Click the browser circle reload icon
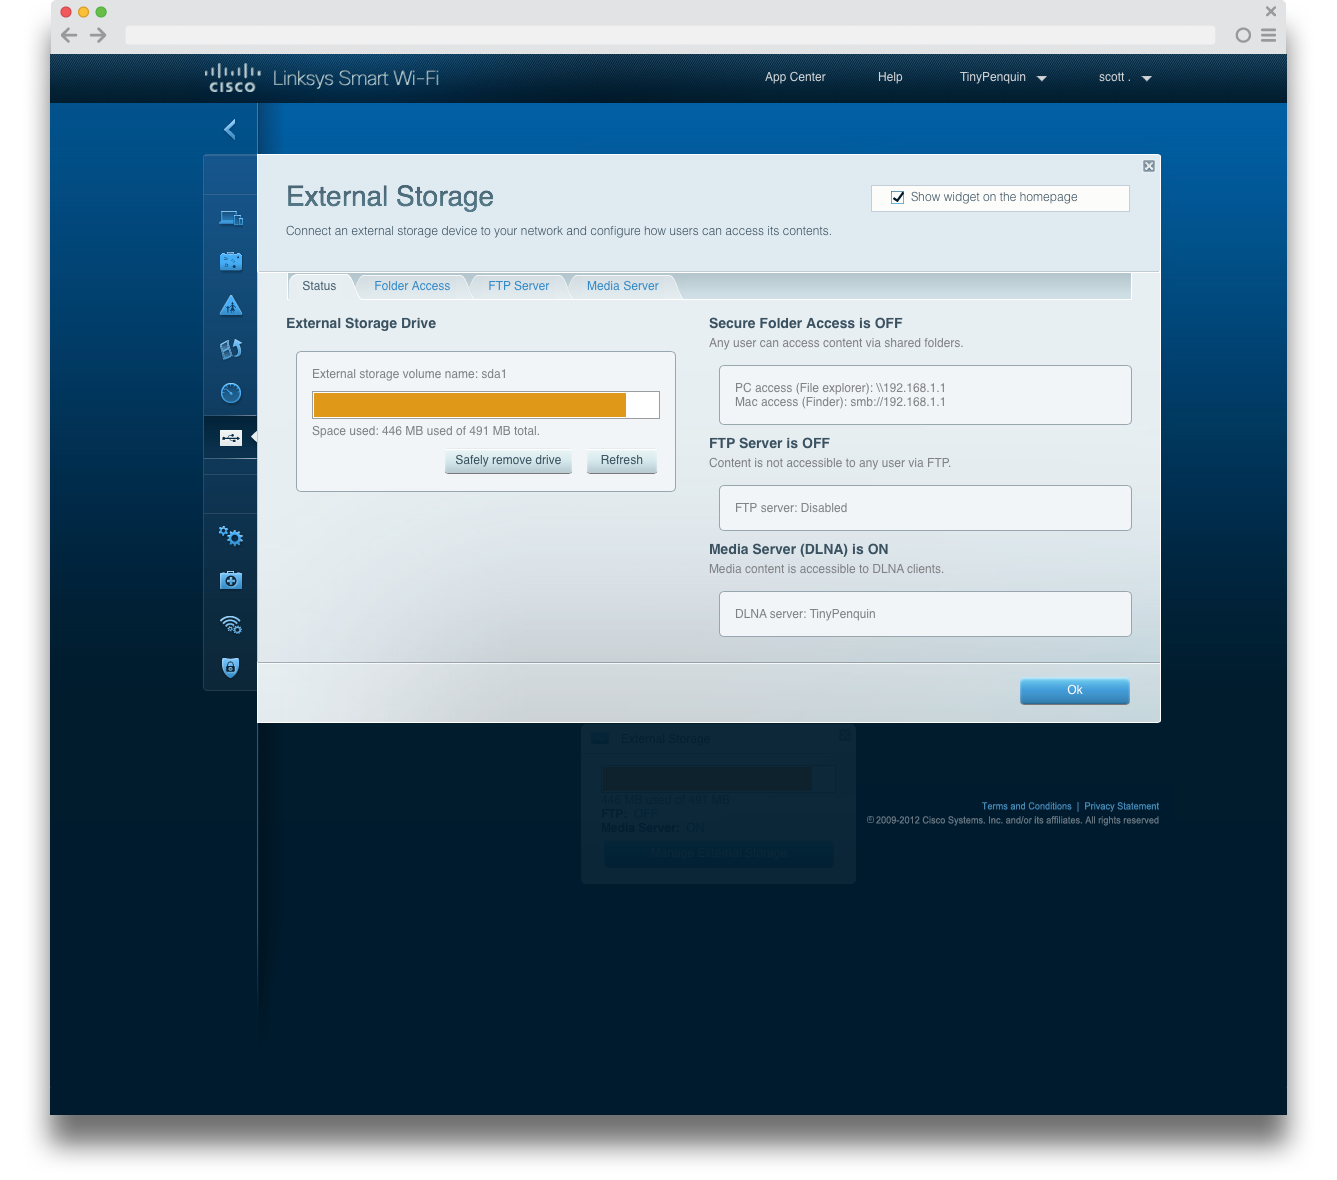 click(1243, 35)
